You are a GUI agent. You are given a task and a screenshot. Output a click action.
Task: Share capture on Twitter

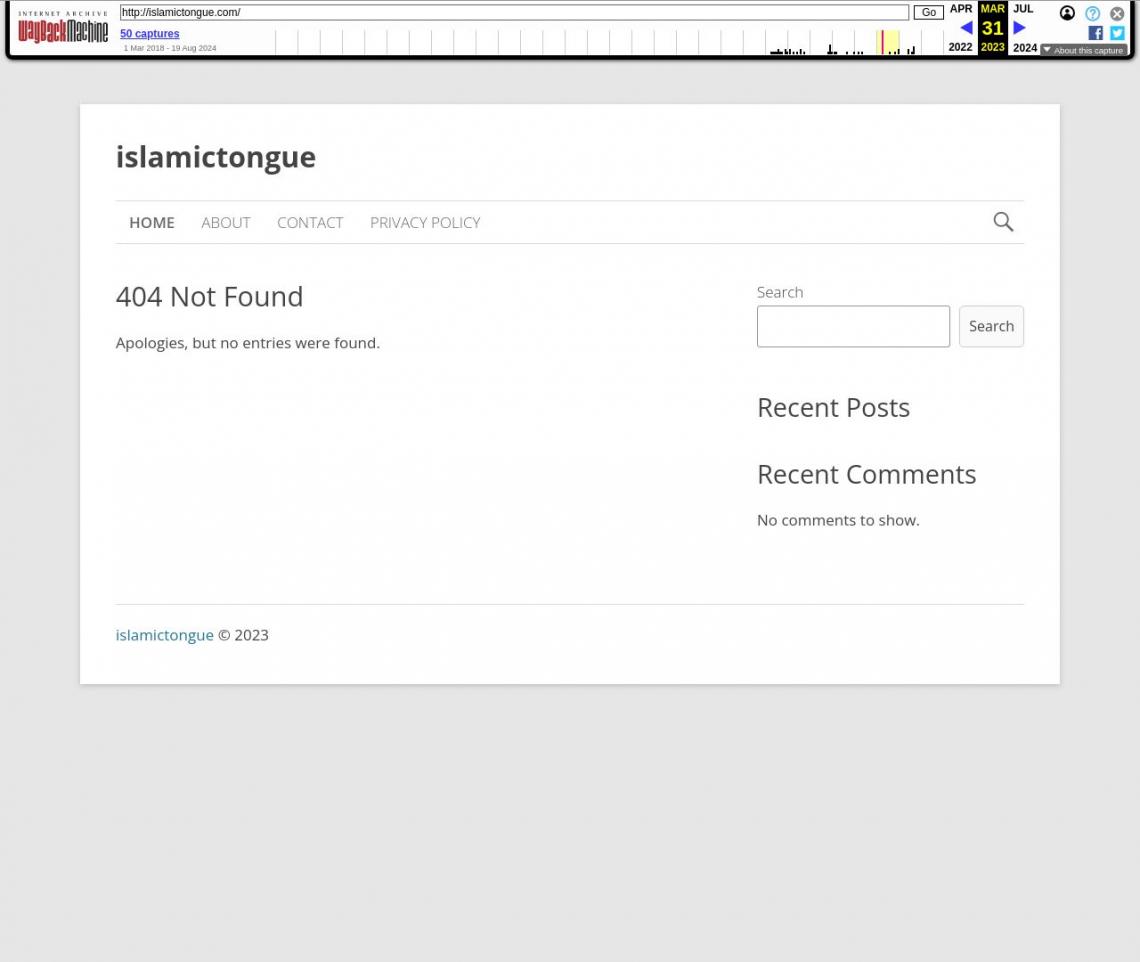click(x=1117, y=33)
